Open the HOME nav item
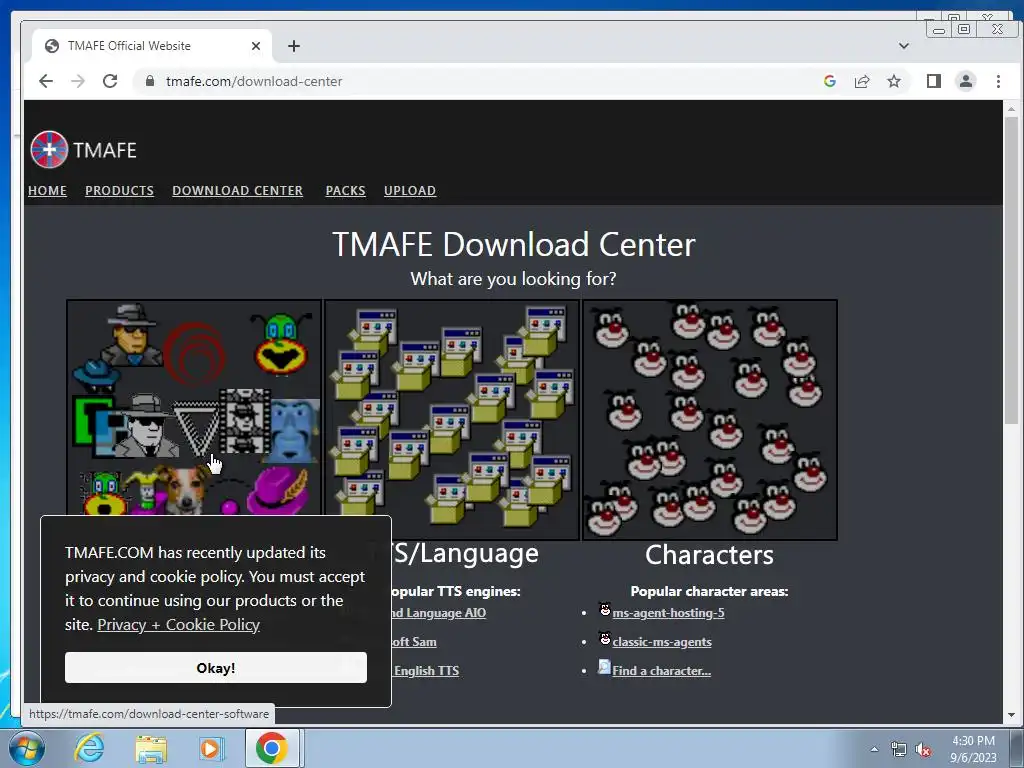Image resolution: width=1024 pixels, height=768 pixels. pos(47,191)
